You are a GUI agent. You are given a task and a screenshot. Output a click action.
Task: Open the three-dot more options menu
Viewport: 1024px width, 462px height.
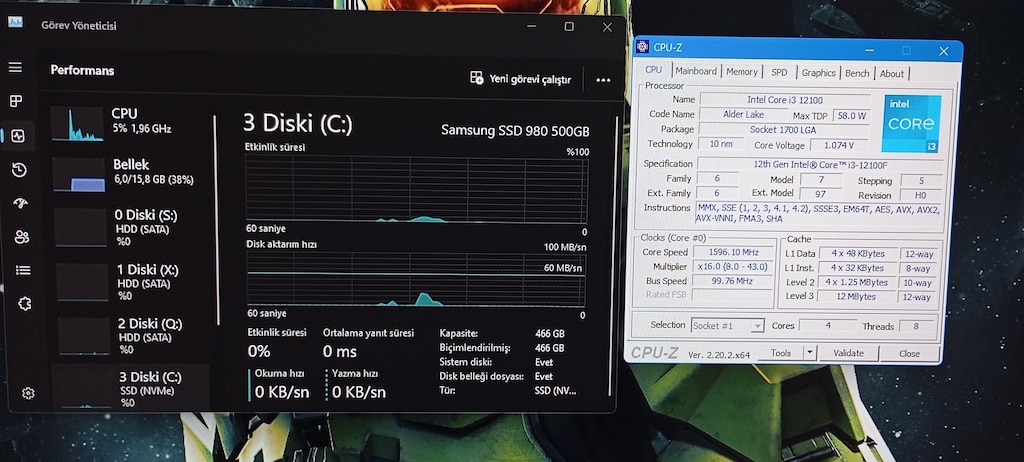[603, 80]
